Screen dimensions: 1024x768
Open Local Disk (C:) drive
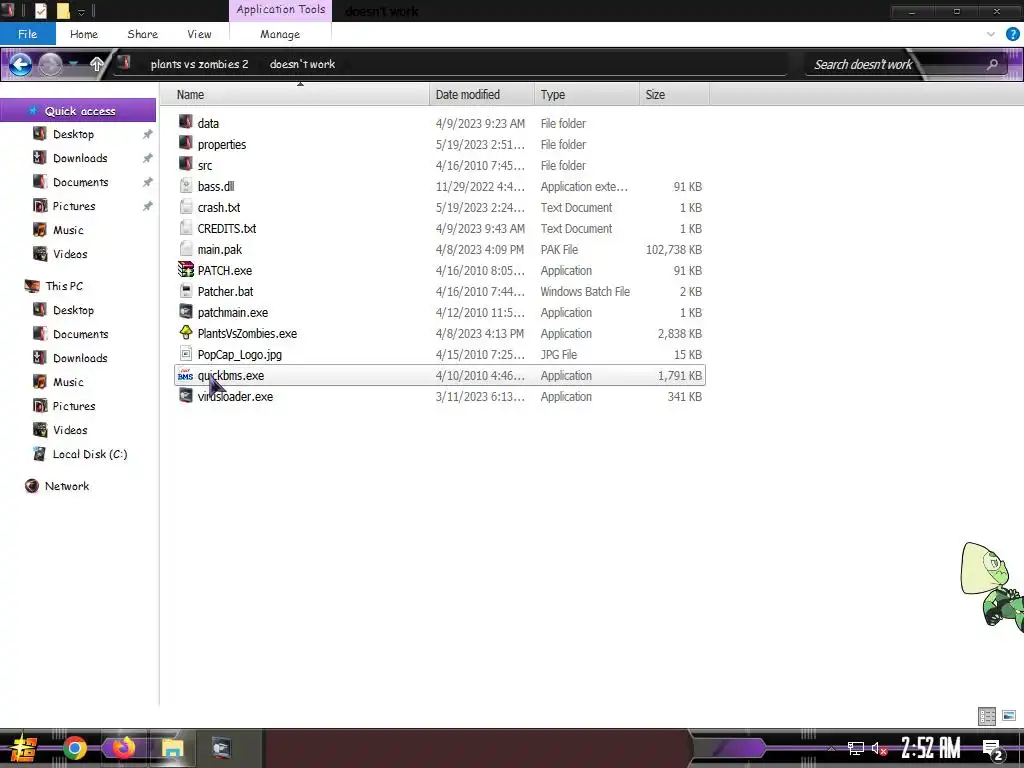tap(89, 454)
